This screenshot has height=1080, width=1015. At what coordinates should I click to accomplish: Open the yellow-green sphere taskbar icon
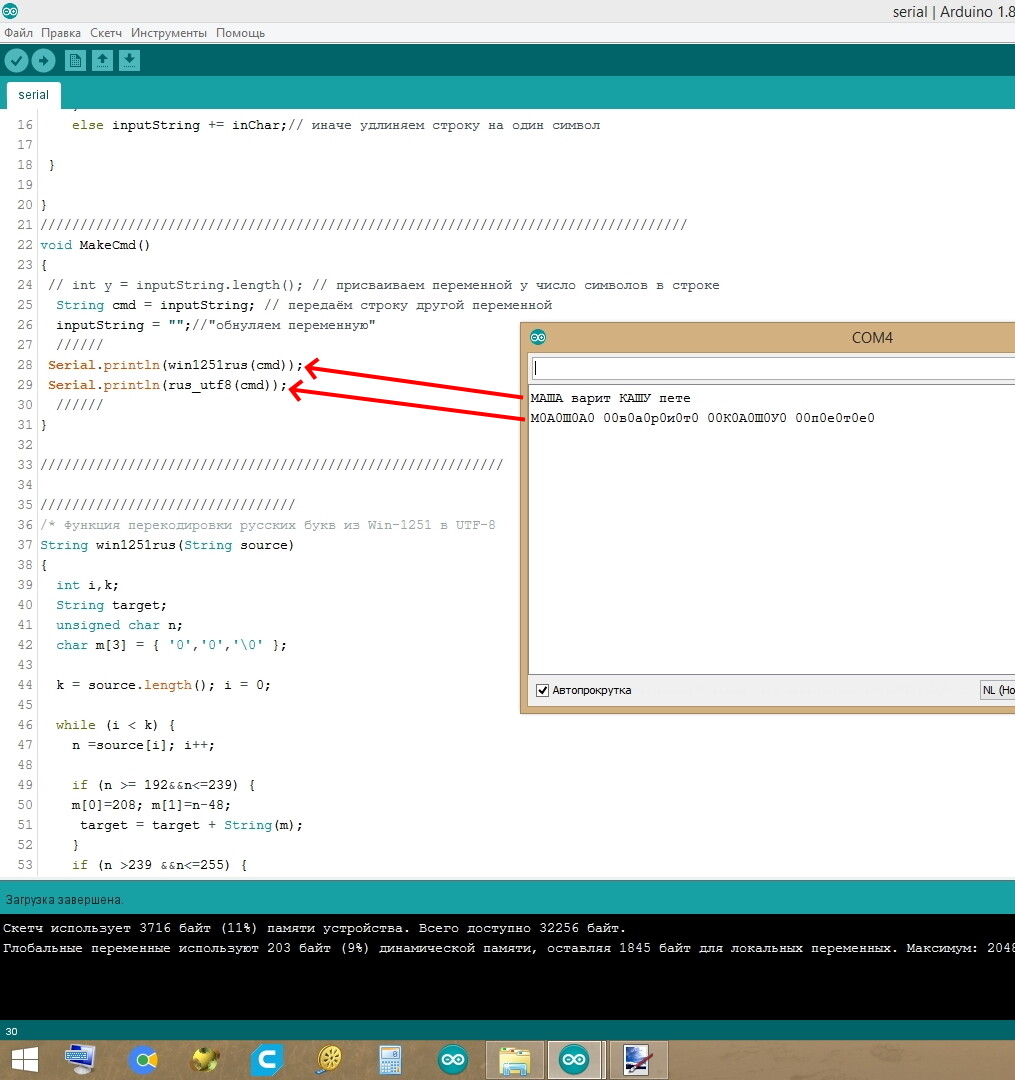point(205,1059)
